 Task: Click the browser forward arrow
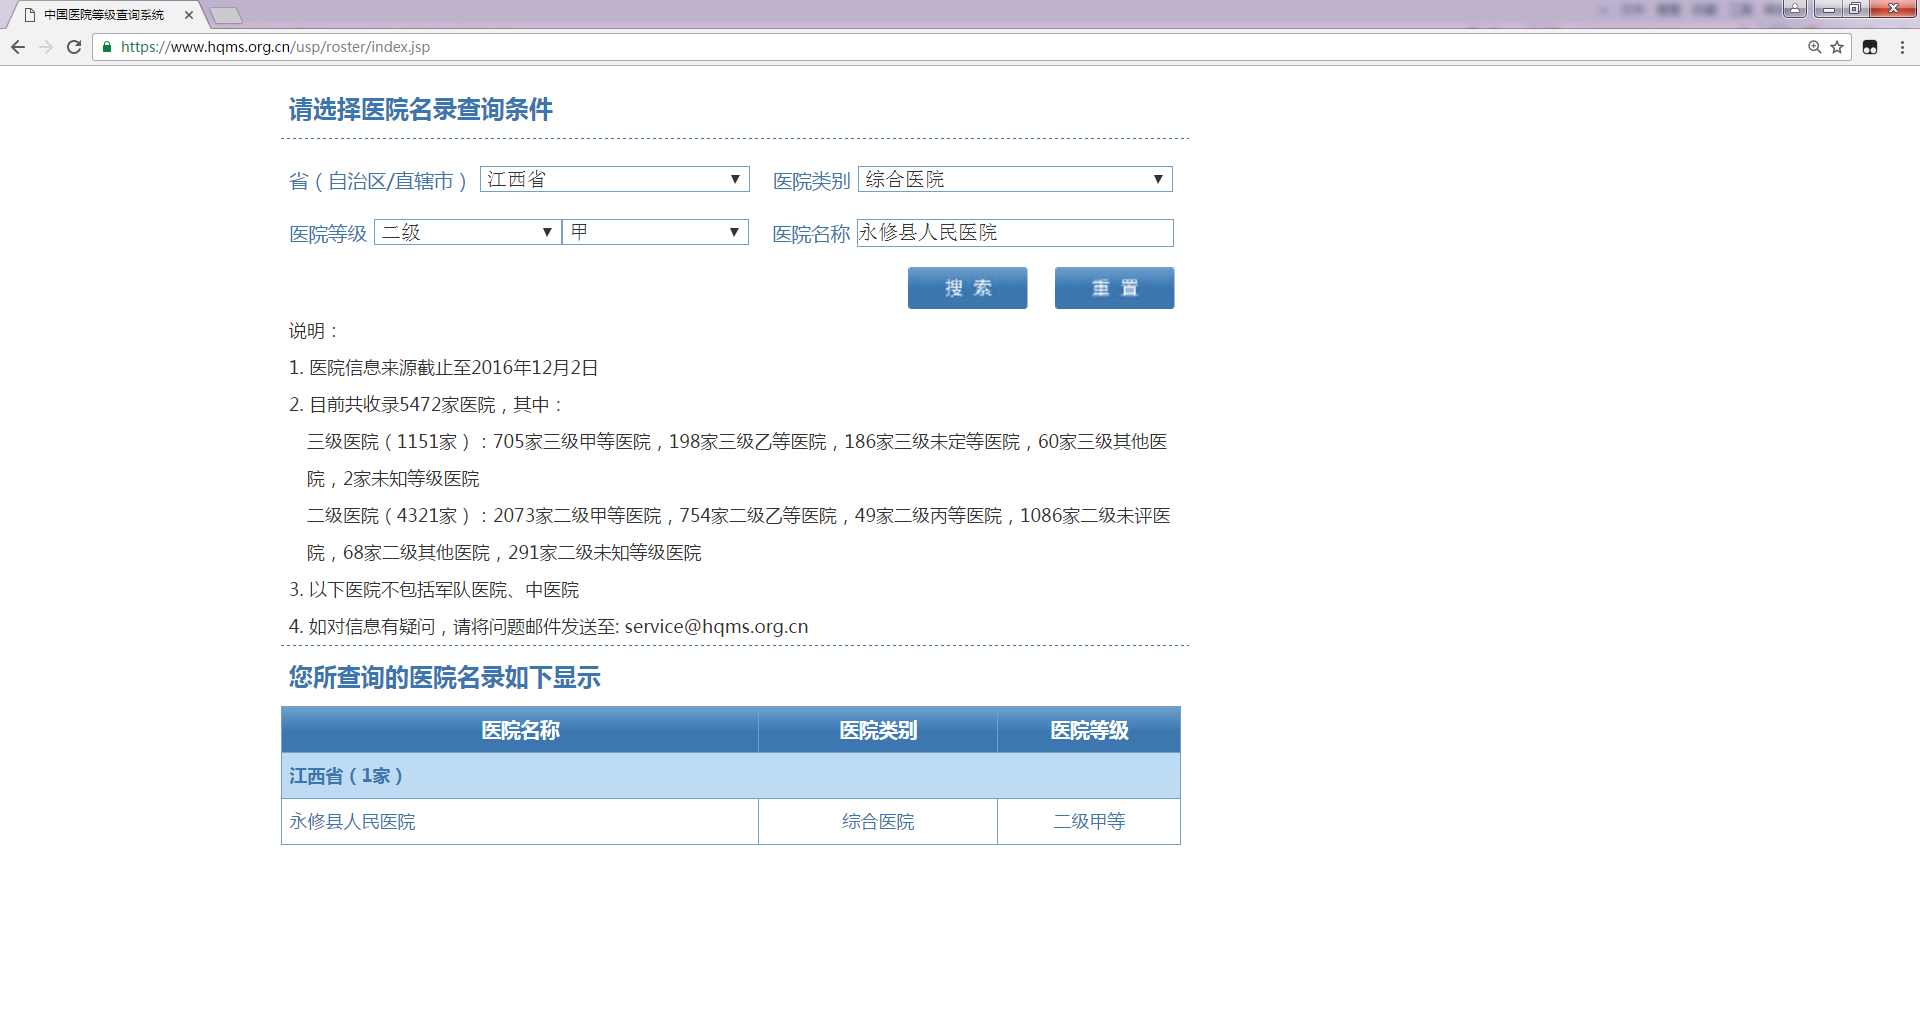(46, 47)
